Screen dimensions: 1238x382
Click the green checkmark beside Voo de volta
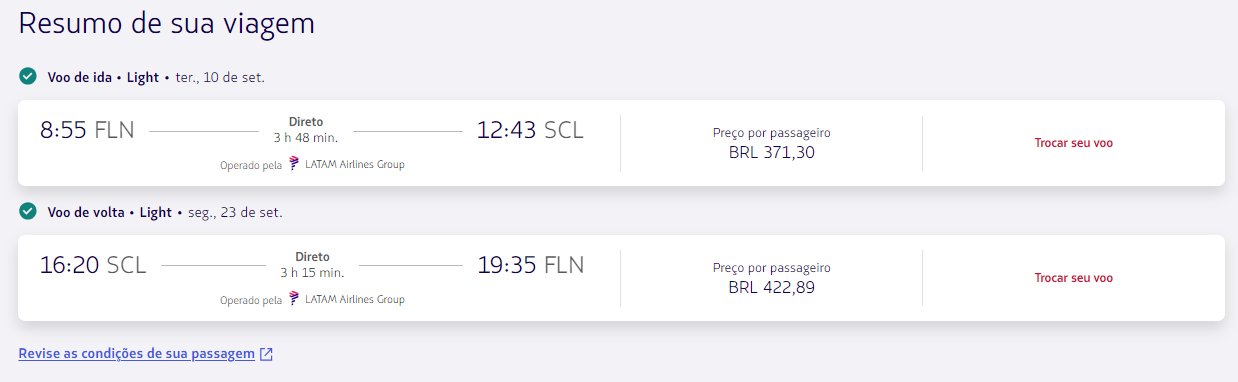pyautogui.click(x=28, y=212)
